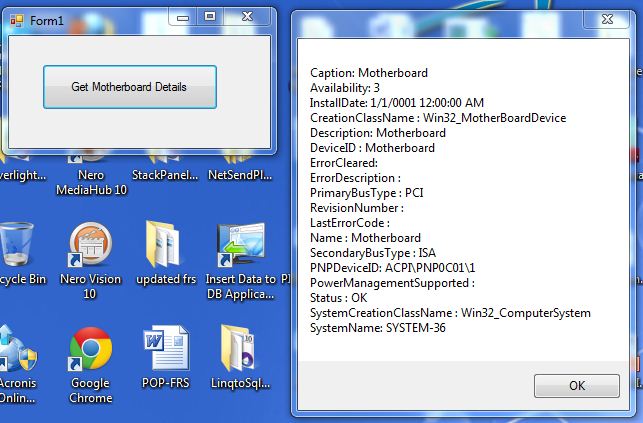The height and width of the screenshot is (423, 643).
Task: Click the CreationClassName Win32_MotherBoardDevice line
Action: tap(438, 118)
